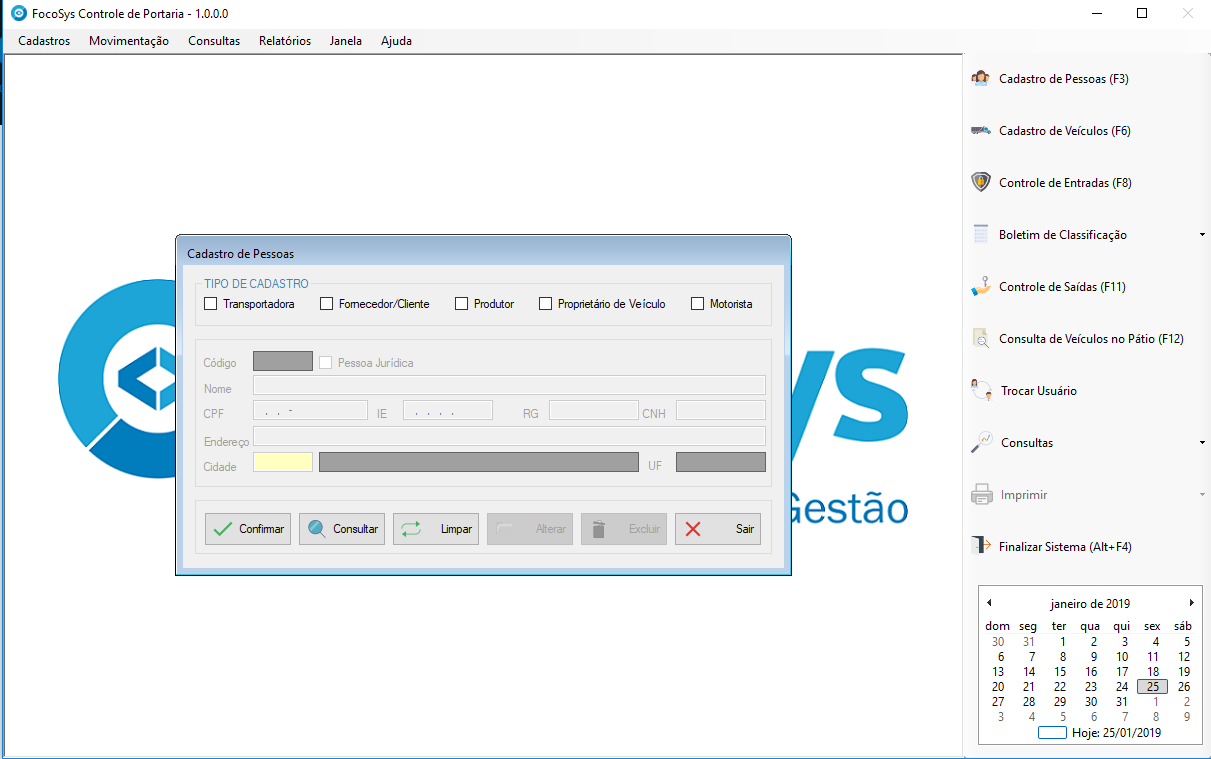This screenshot has width=1211, height=759.
Task: Check the Produtor checkbox
Action: pyautogui.click(x=461, y=304)
